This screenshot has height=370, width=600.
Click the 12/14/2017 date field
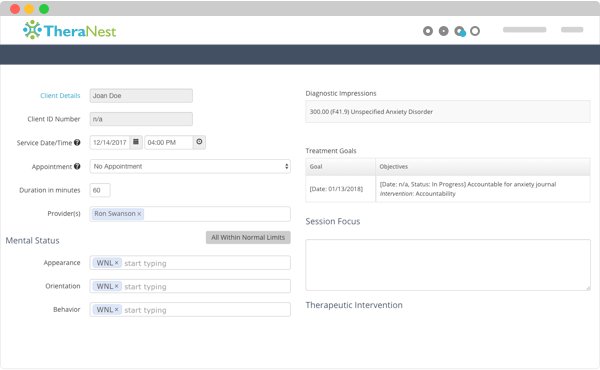tap(110, 142)
